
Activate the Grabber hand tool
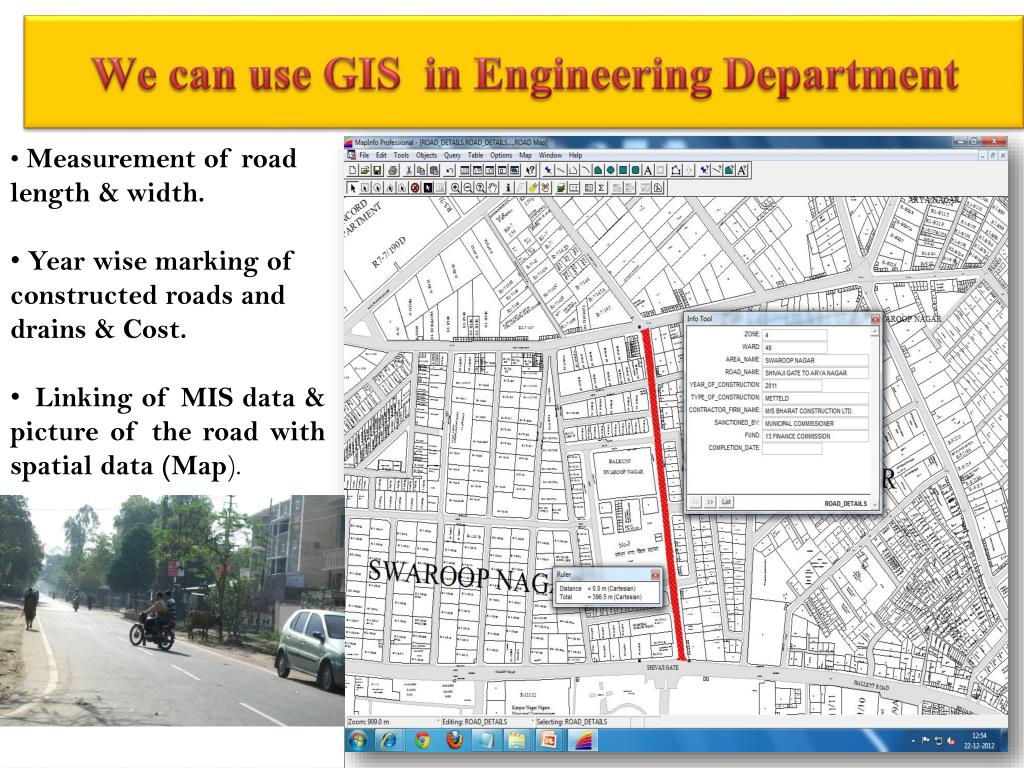point(493,188)
